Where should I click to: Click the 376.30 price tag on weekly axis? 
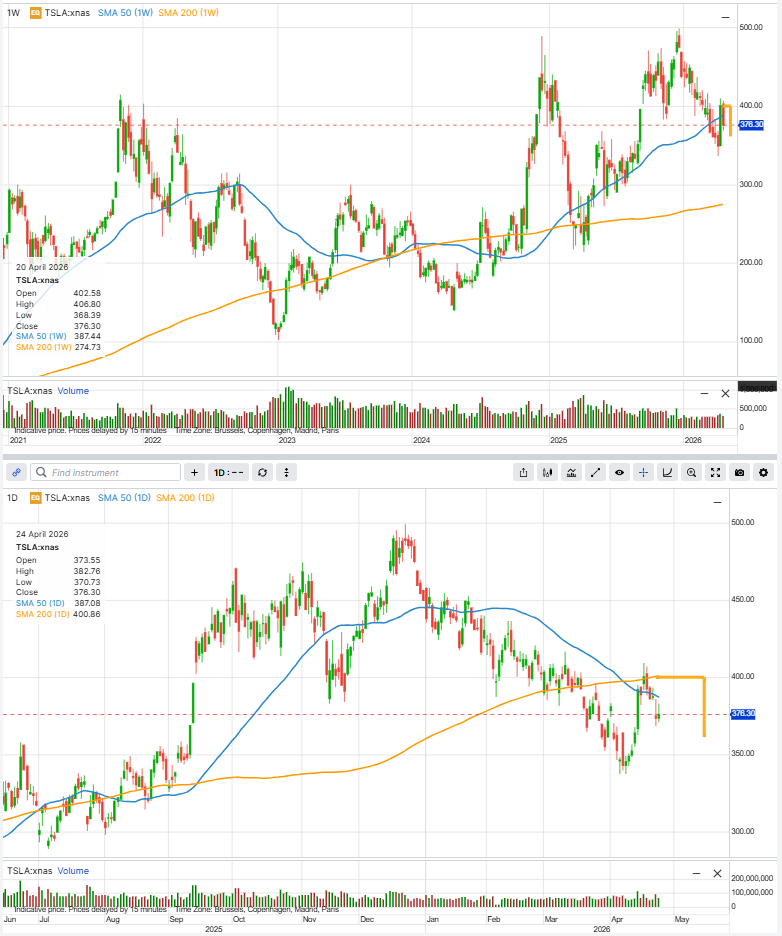751,125
